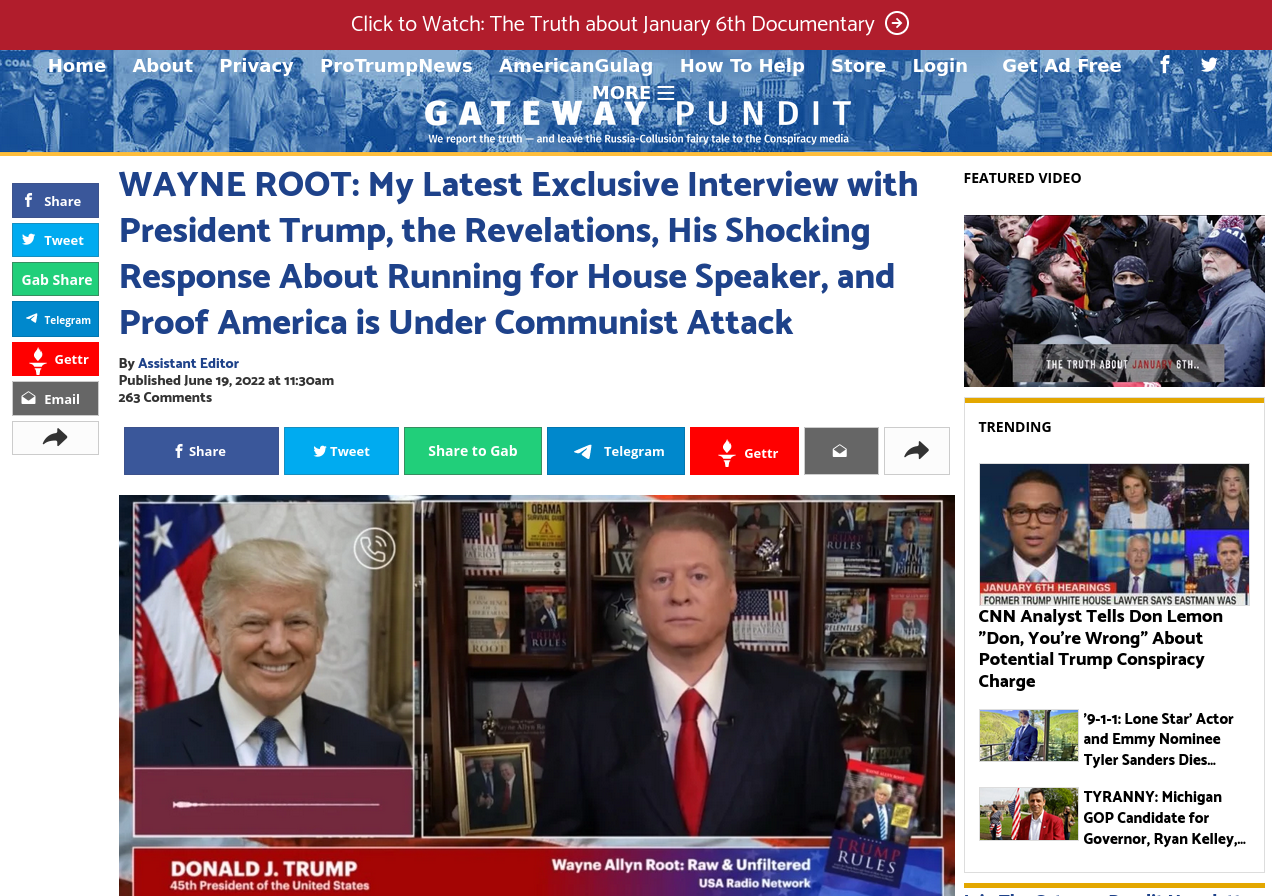The width and height of the screenshot is (1272, 896).
Task: Click the sidebar Facebook Share button
Action: (55, 200)
